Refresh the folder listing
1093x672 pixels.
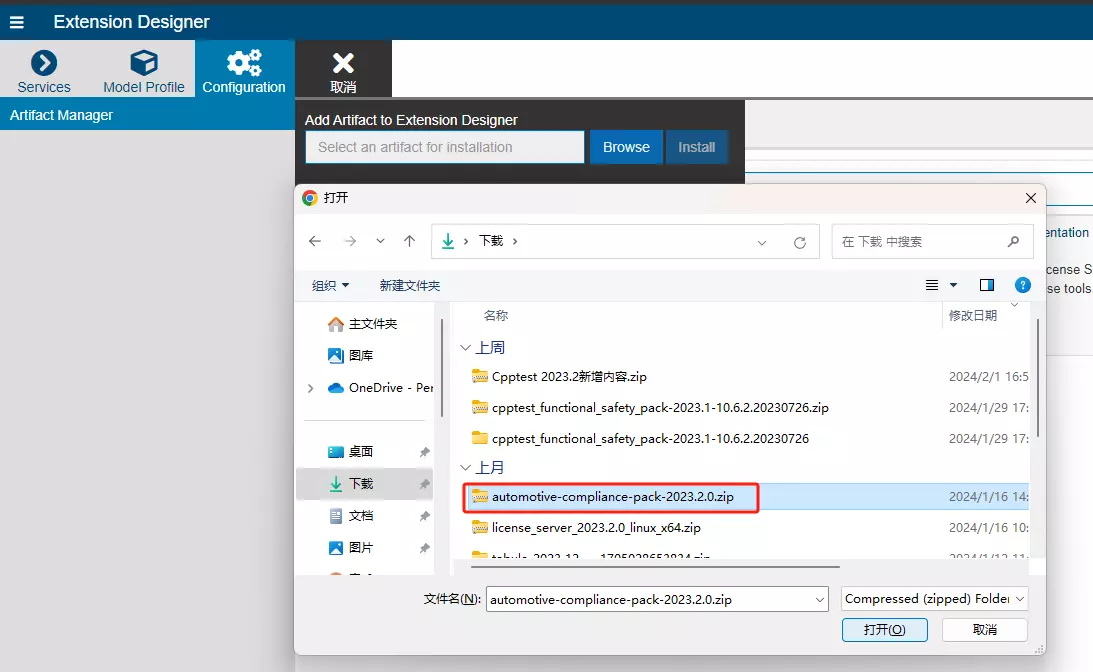(799, 242)
